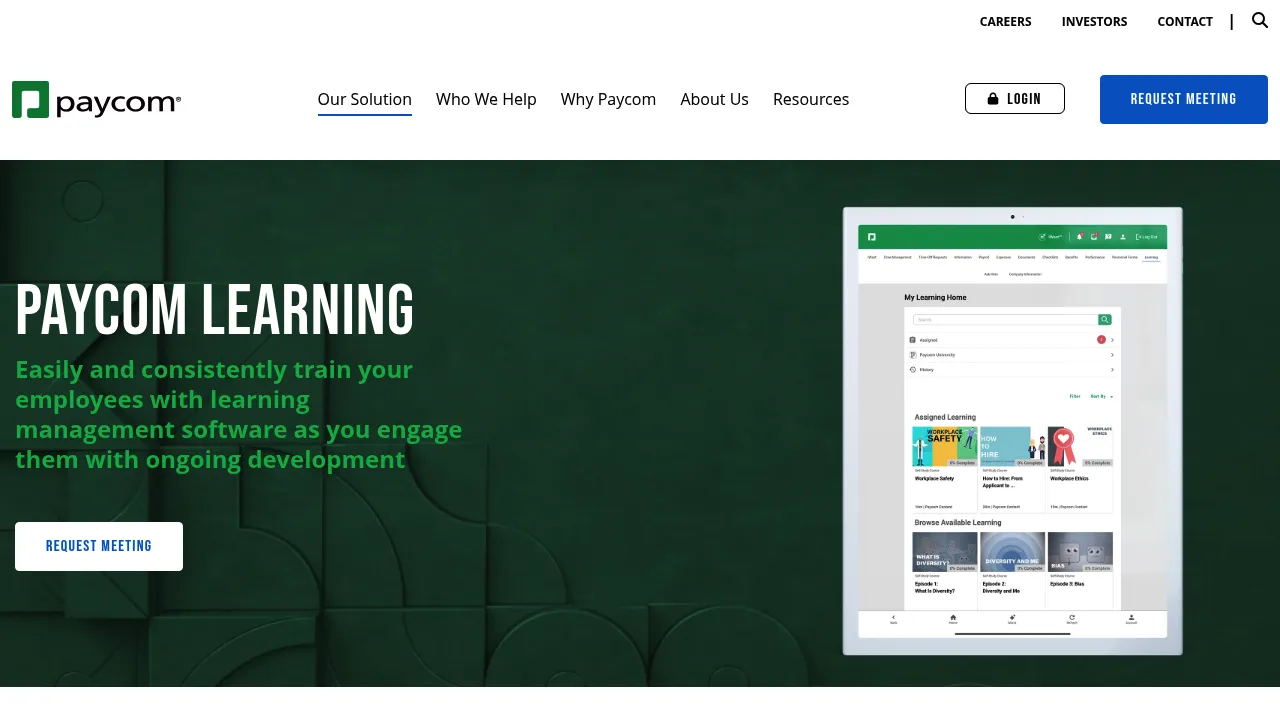Go to the Investors page
The image size is (1280, 720).
point(1094,21)
